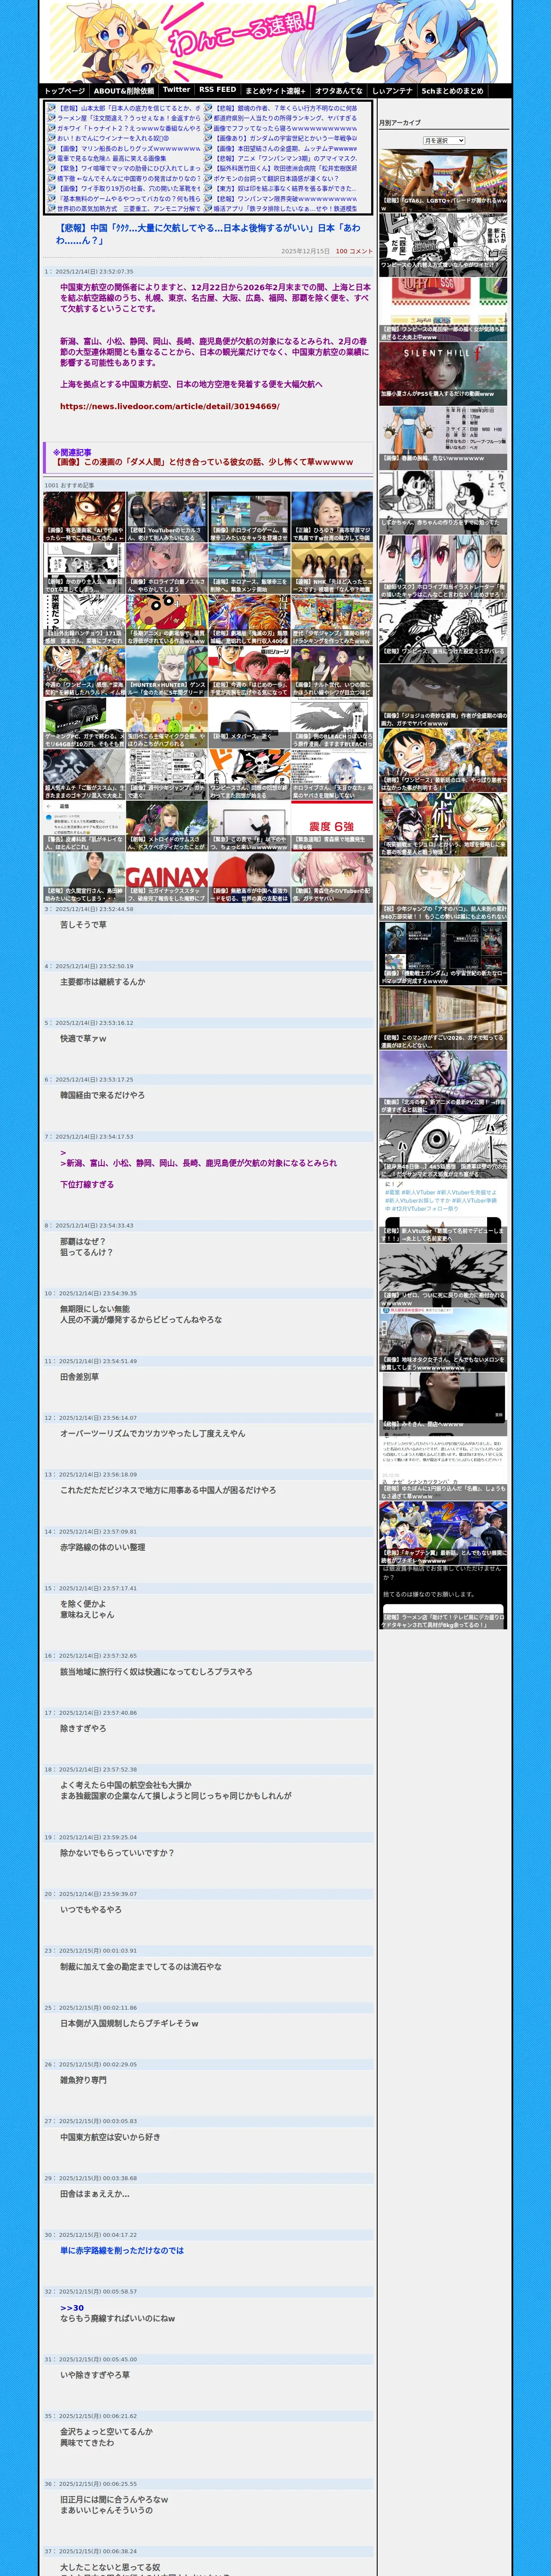Open the ジョジョの奇妙な冒険 sidebar thumbnail
Viewport: 551px width, 2576px height.
coord(443,695)
